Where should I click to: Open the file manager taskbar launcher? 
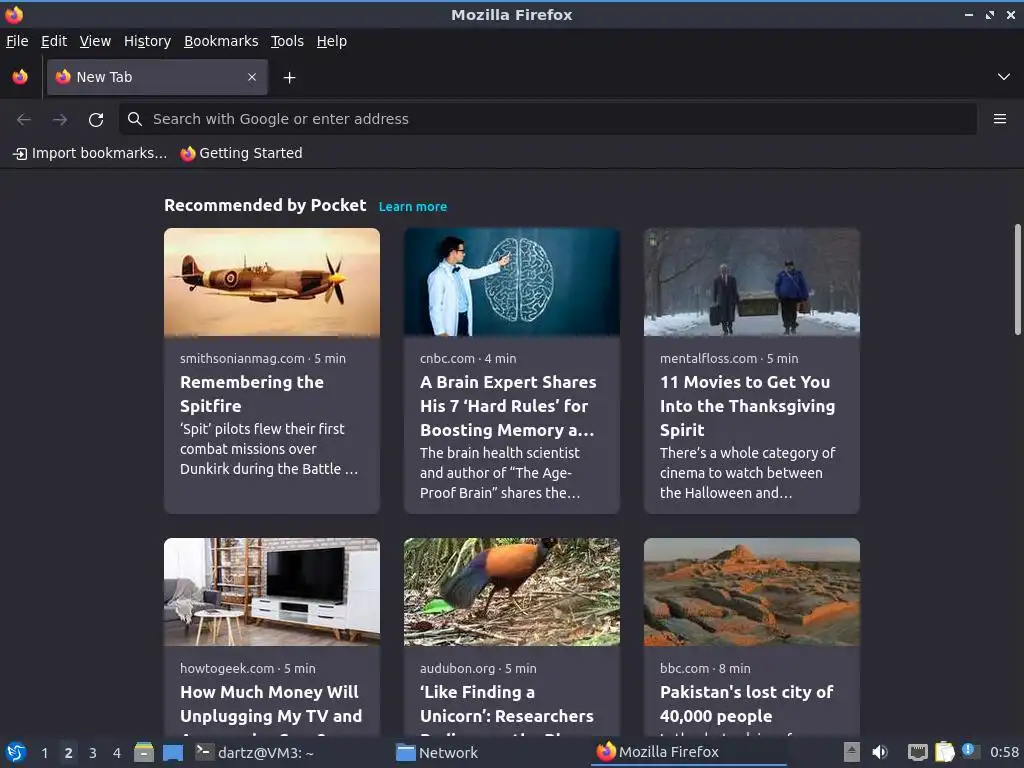(144, 753)
